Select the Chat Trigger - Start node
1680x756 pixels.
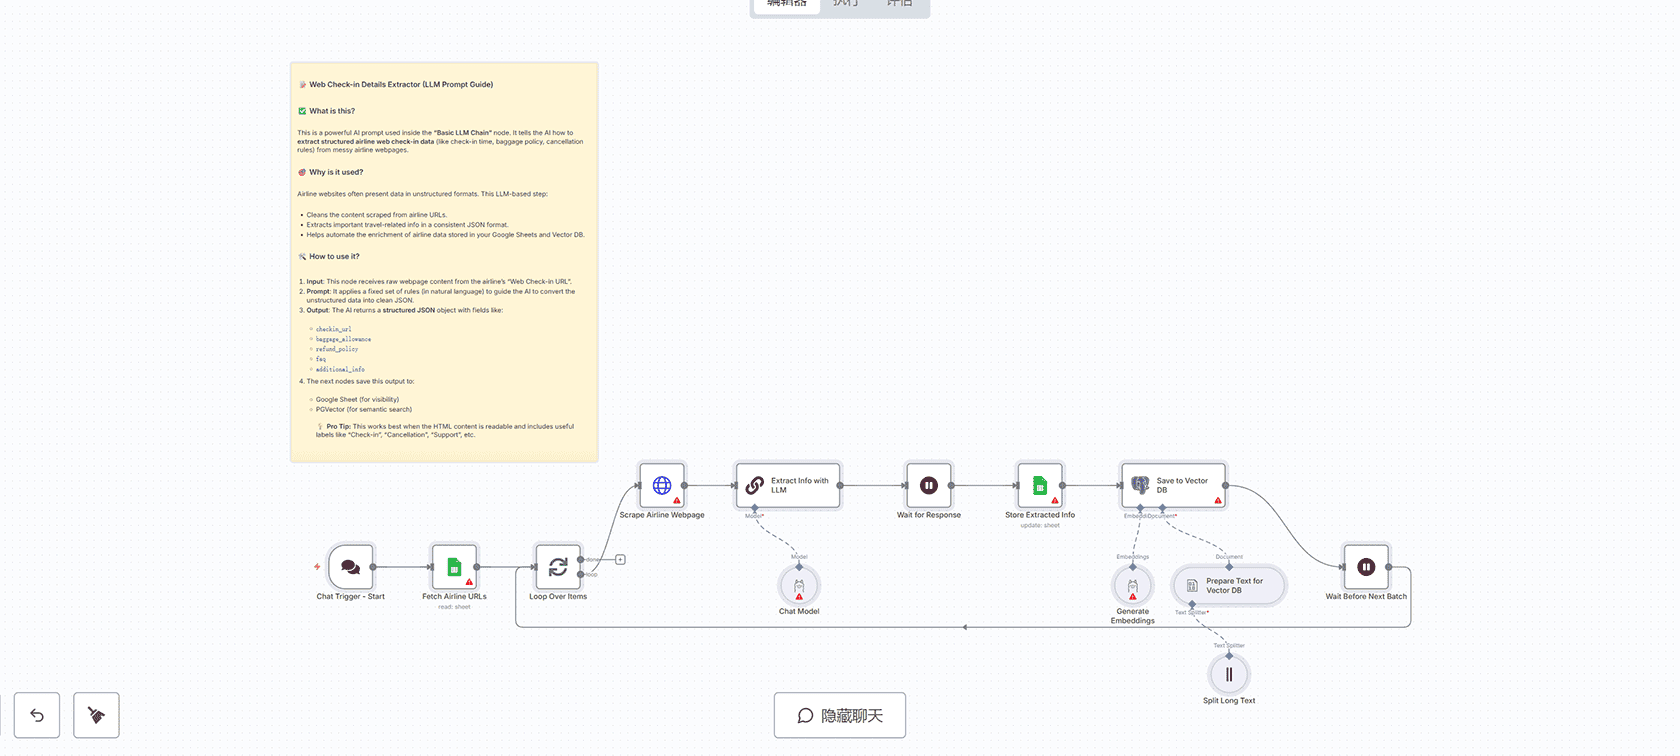(x=350, y=567)
